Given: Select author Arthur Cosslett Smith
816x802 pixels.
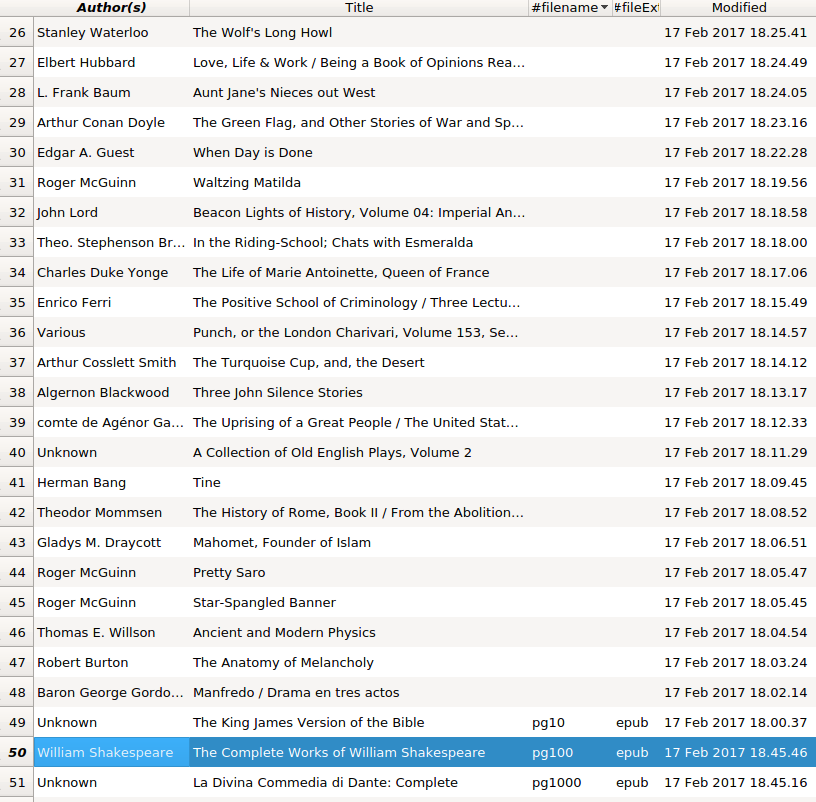Looking at the screenshot, I should click(x=107, y=363).
